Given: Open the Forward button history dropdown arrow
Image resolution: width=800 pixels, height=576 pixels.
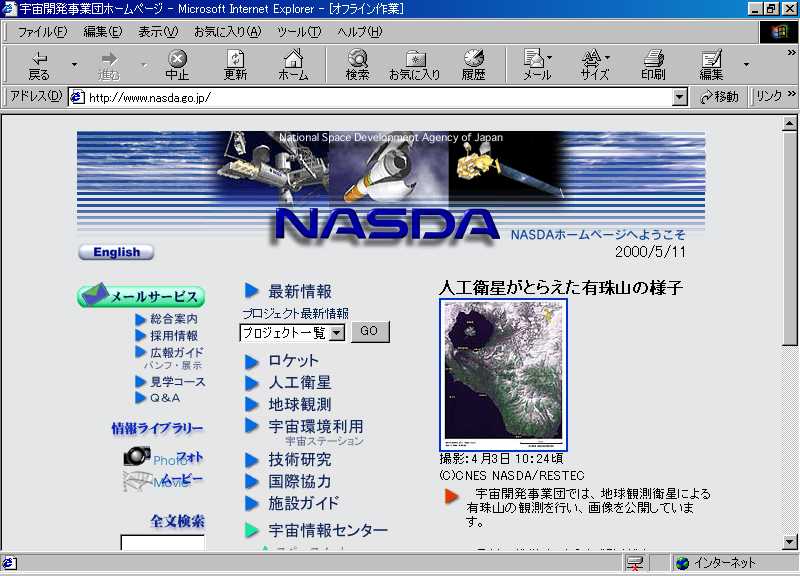Looking at the screenshot, I should 144,65.
